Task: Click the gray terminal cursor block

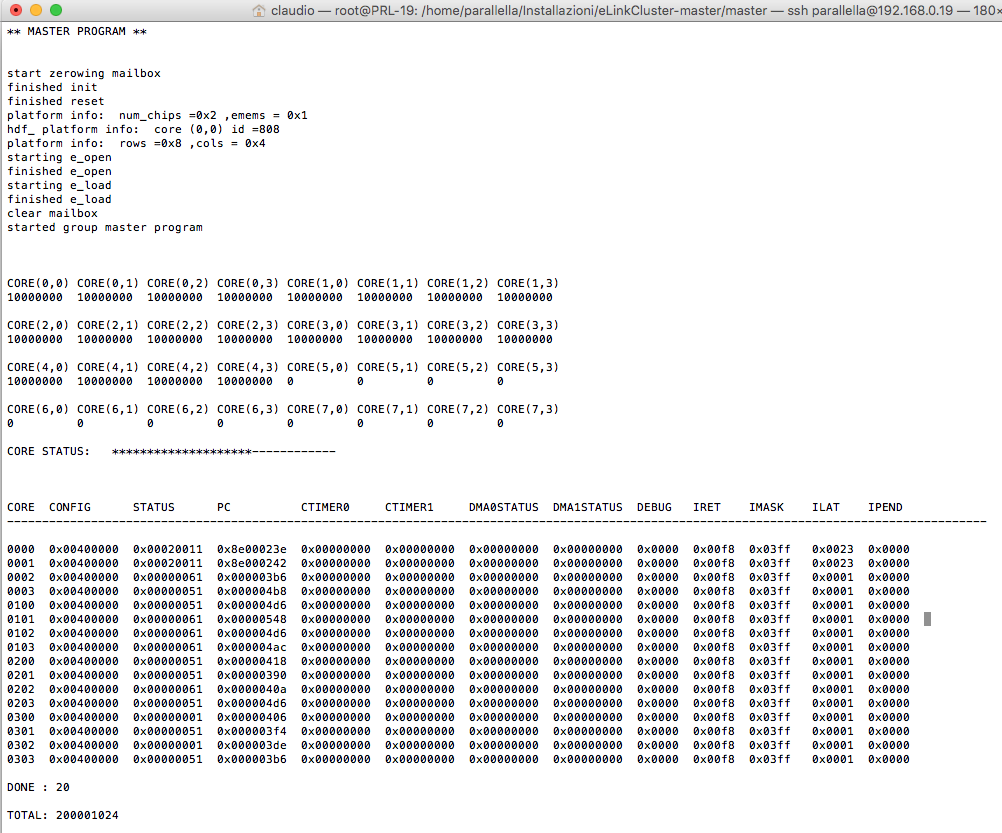Action: pos(927,619)
